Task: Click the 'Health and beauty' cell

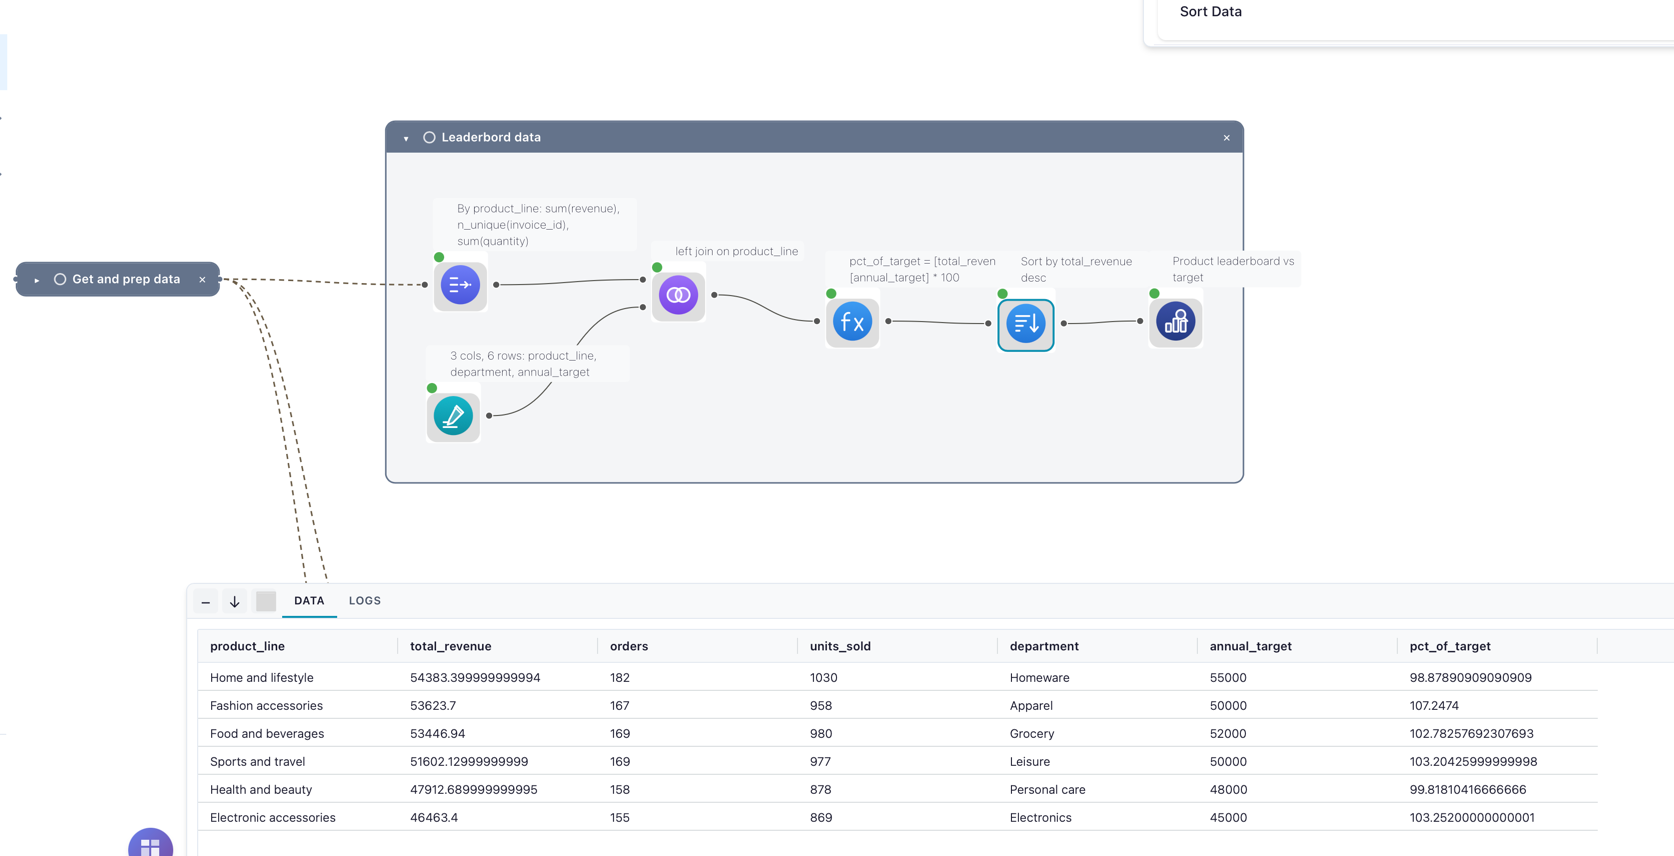Action: (x=261, y=789)
